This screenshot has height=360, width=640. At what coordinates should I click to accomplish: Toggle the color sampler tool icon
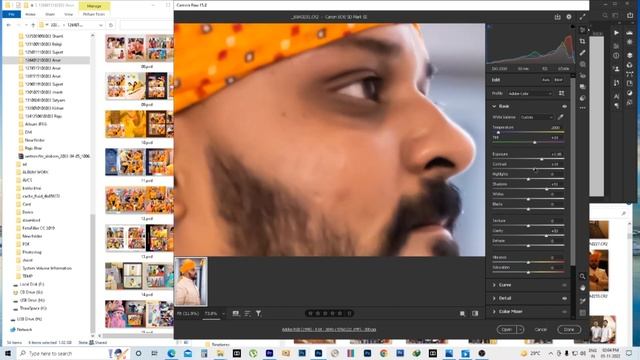click(582, 301)
